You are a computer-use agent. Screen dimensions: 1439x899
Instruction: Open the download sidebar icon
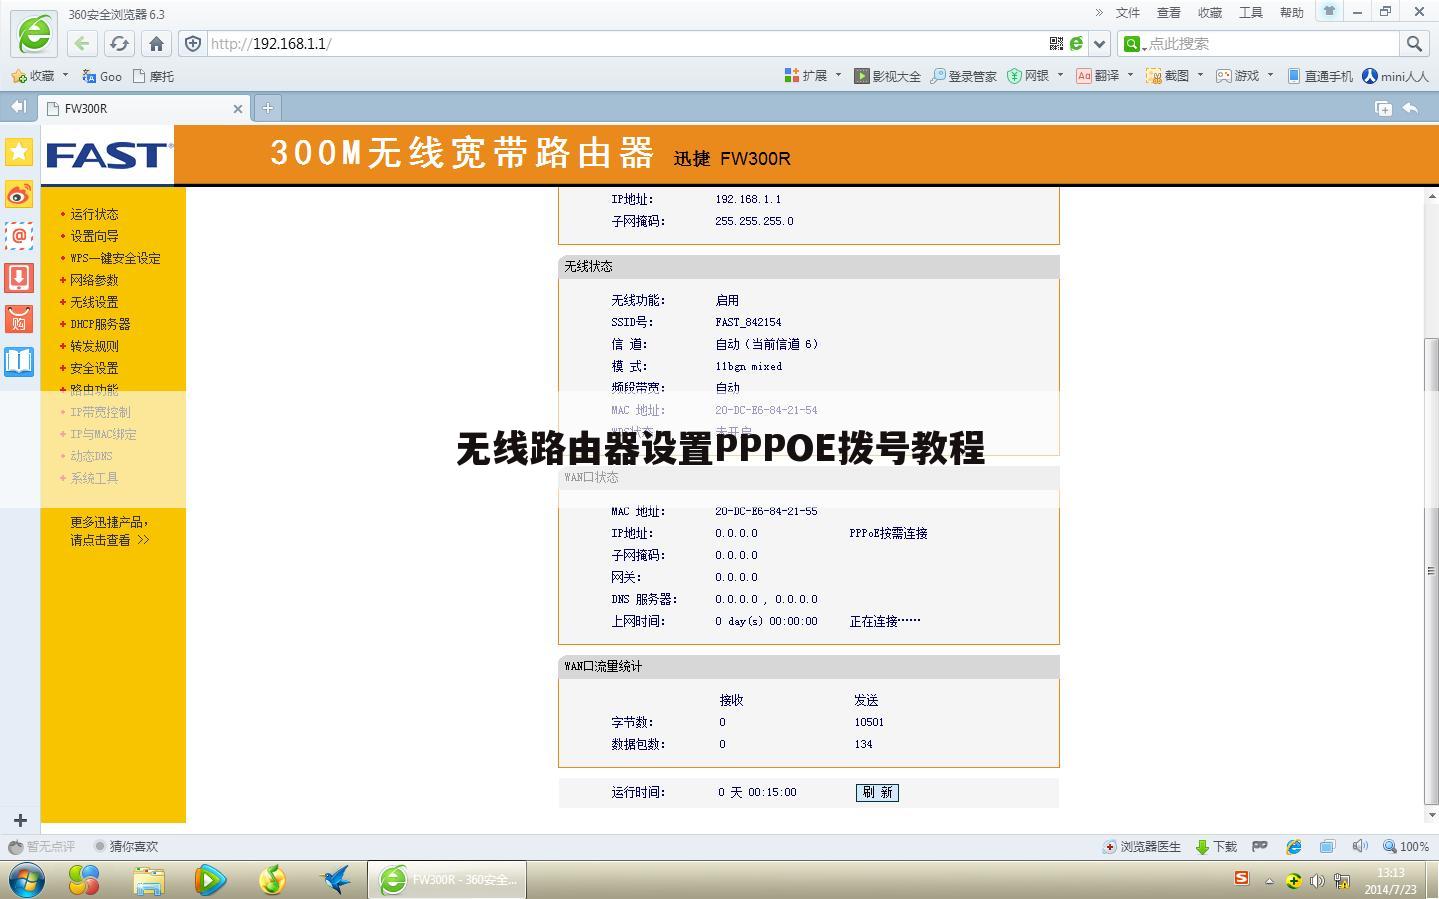click(19, 278)
